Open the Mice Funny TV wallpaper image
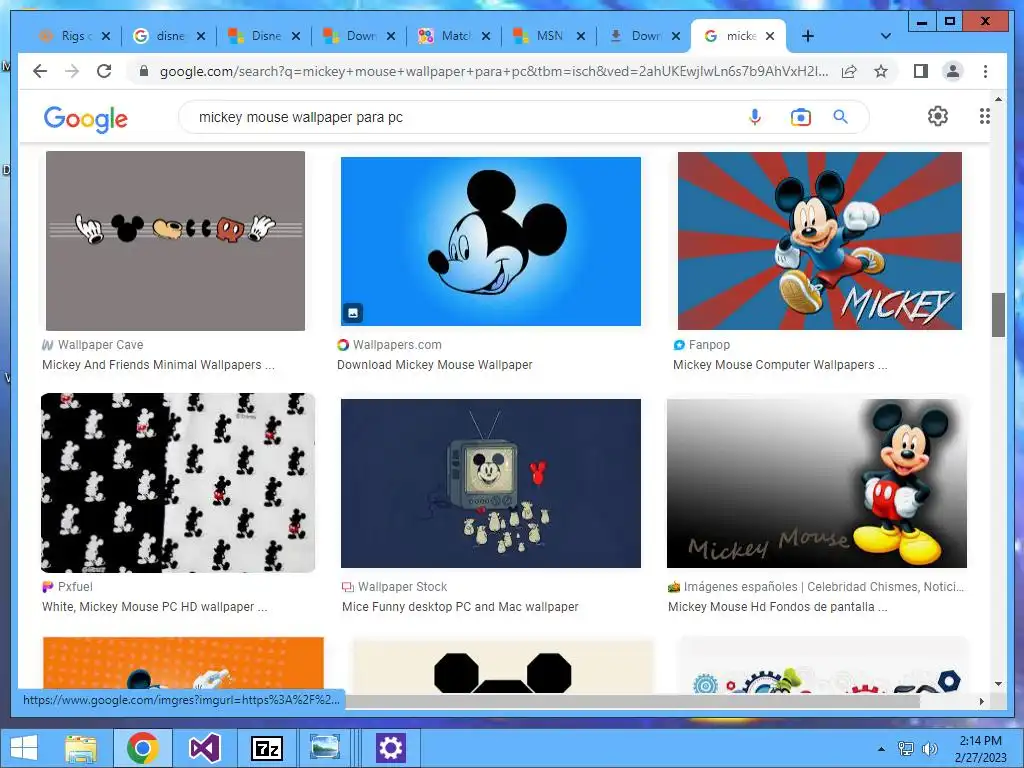This screenshot has height=768, width=1024. [490, 483]
